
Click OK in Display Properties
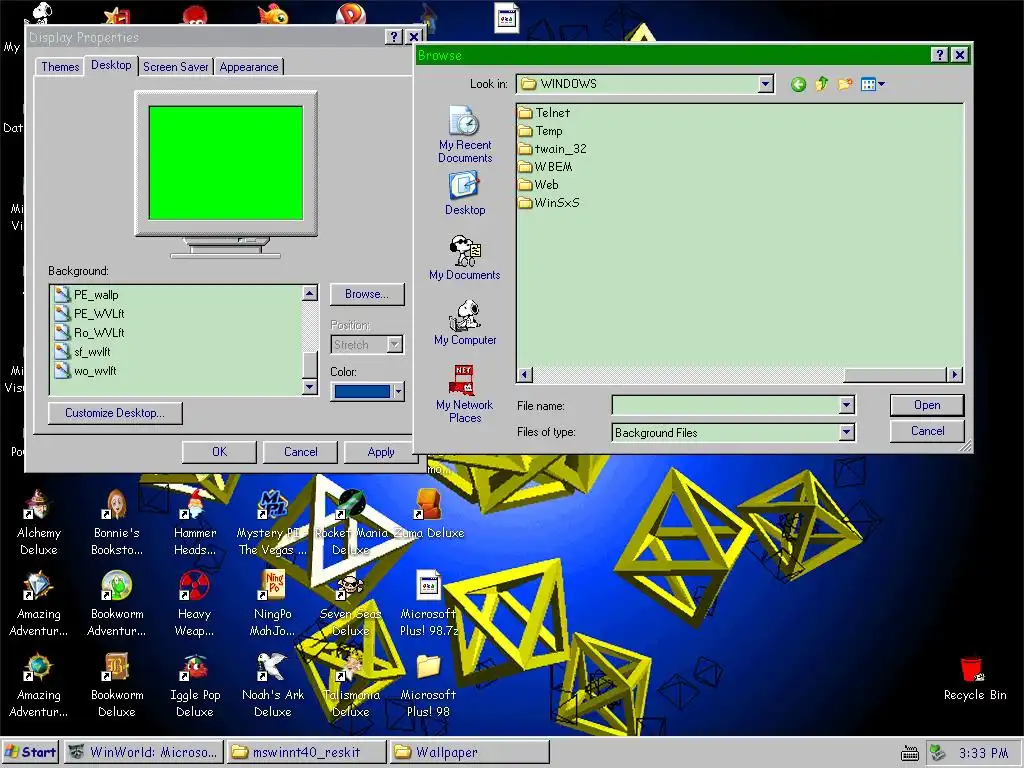coord(219,452)
